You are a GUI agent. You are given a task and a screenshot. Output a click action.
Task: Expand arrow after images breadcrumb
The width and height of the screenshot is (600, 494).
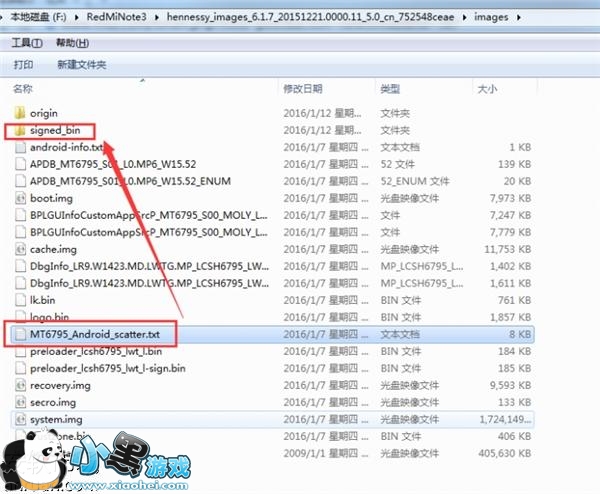point(518,17)
